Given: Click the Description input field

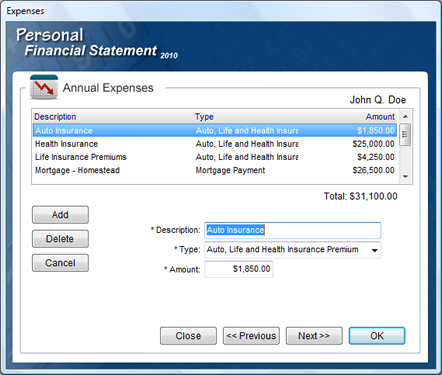Looking at the screenshot, I should pos(293,230).
